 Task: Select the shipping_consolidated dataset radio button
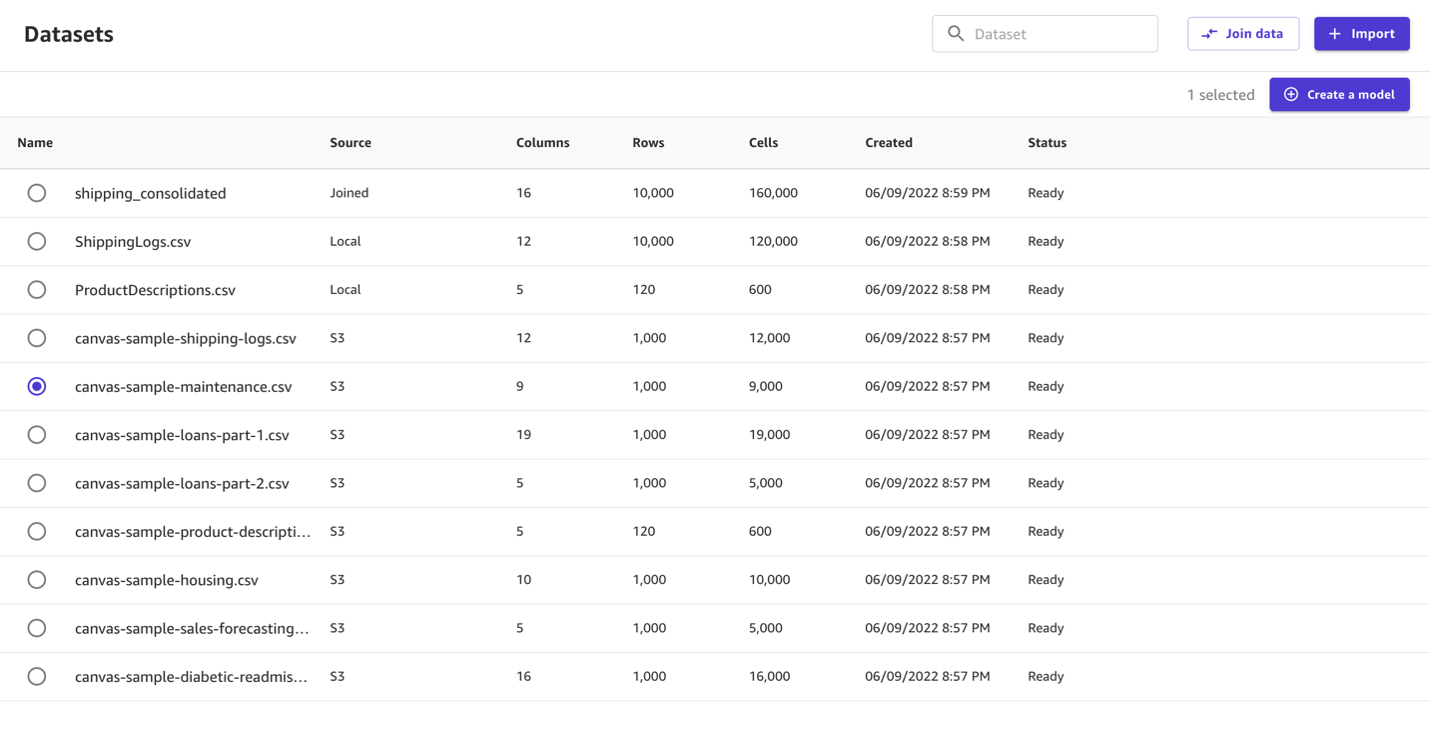[x=37, y=193]
